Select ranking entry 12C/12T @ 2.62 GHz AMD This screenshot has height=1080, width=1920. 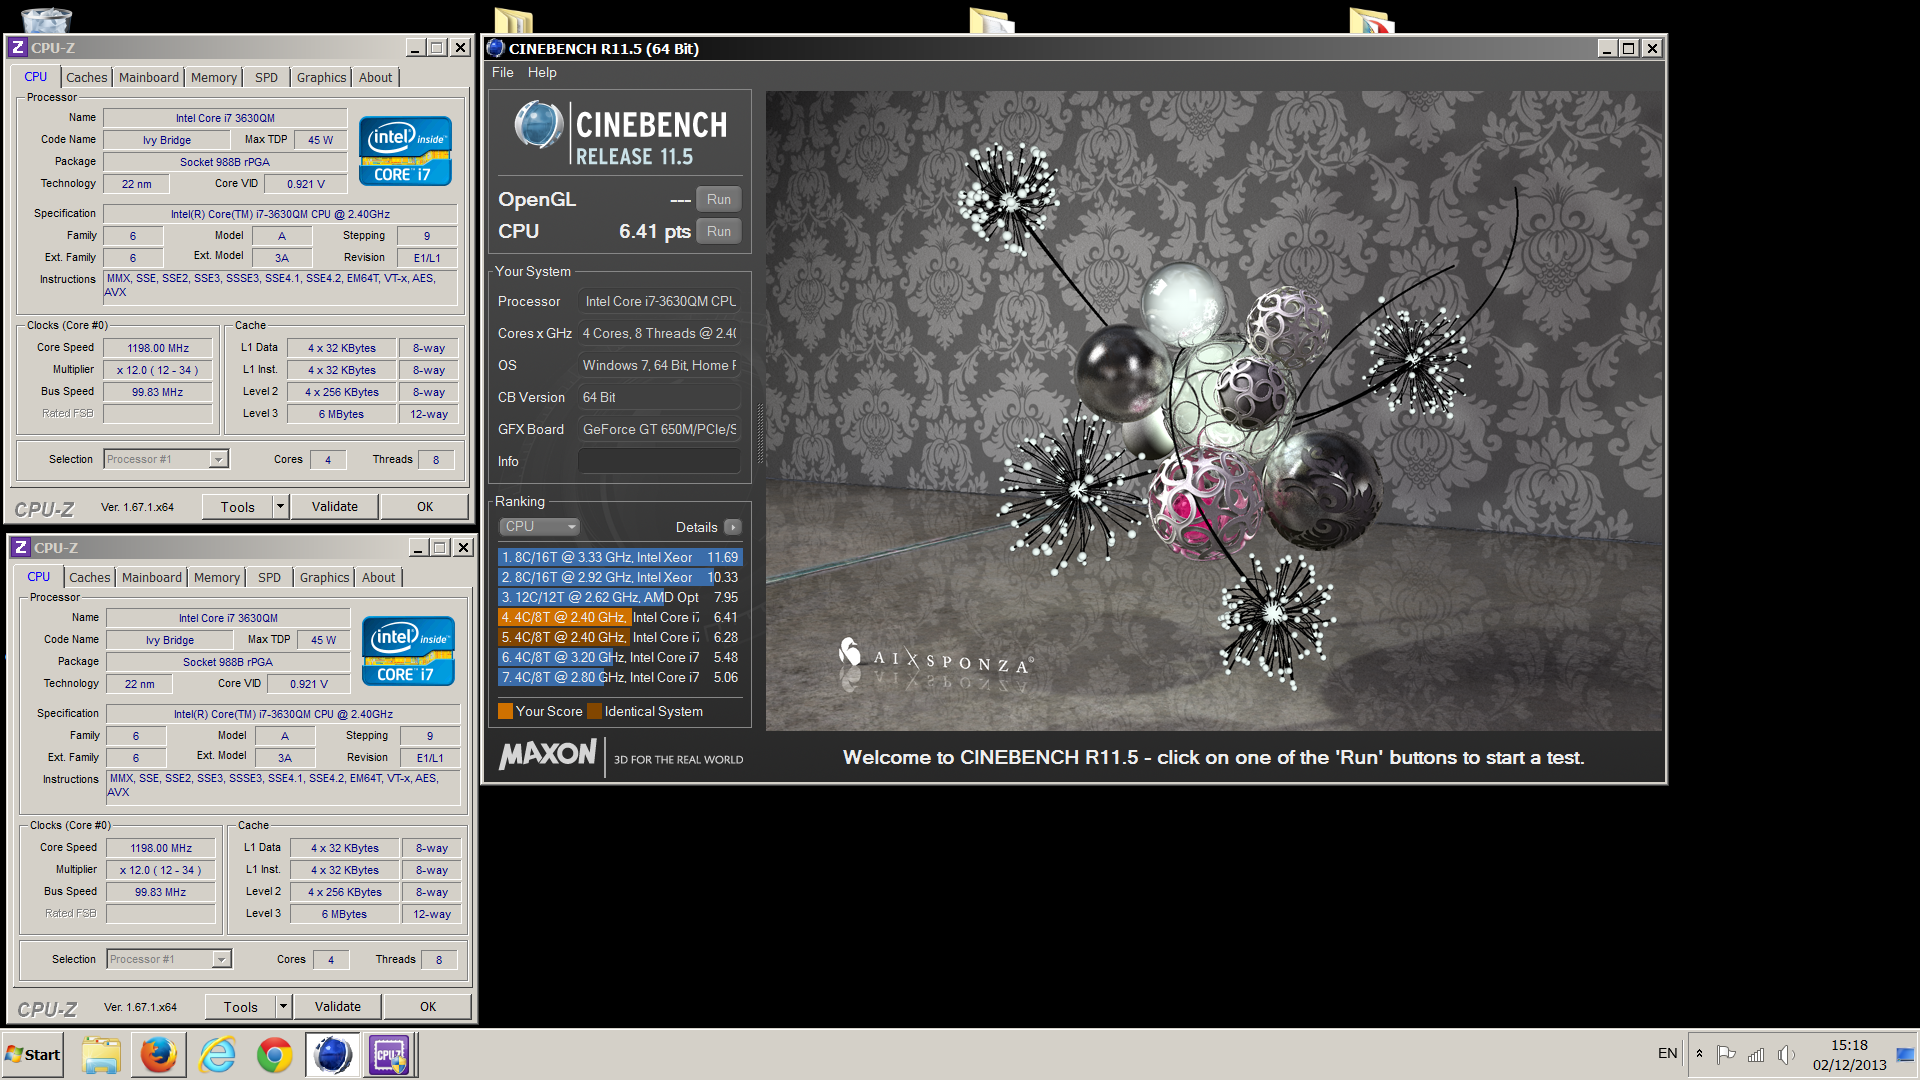coord(620,597)
